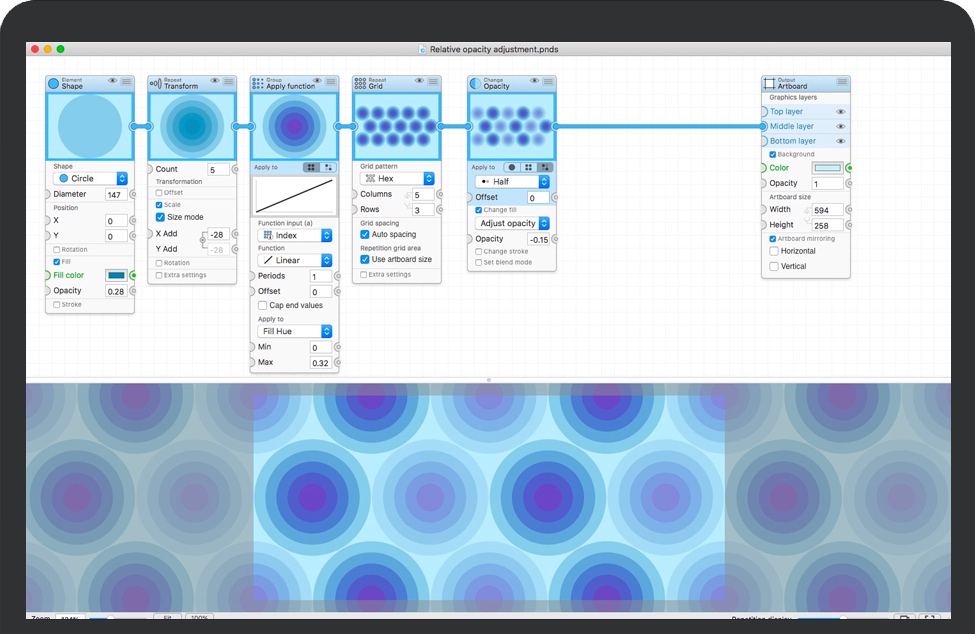Hide the Top layer in Artboard
Screen dimensions: 975x634
click(x=840, y=112)
